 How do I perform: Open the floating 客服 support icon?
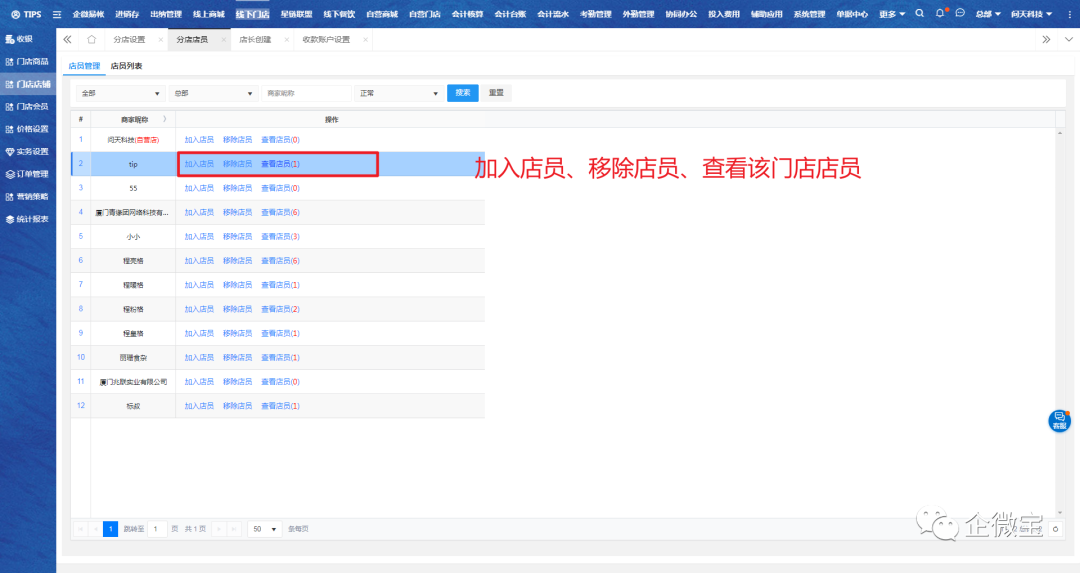[x=1059, y=421]
